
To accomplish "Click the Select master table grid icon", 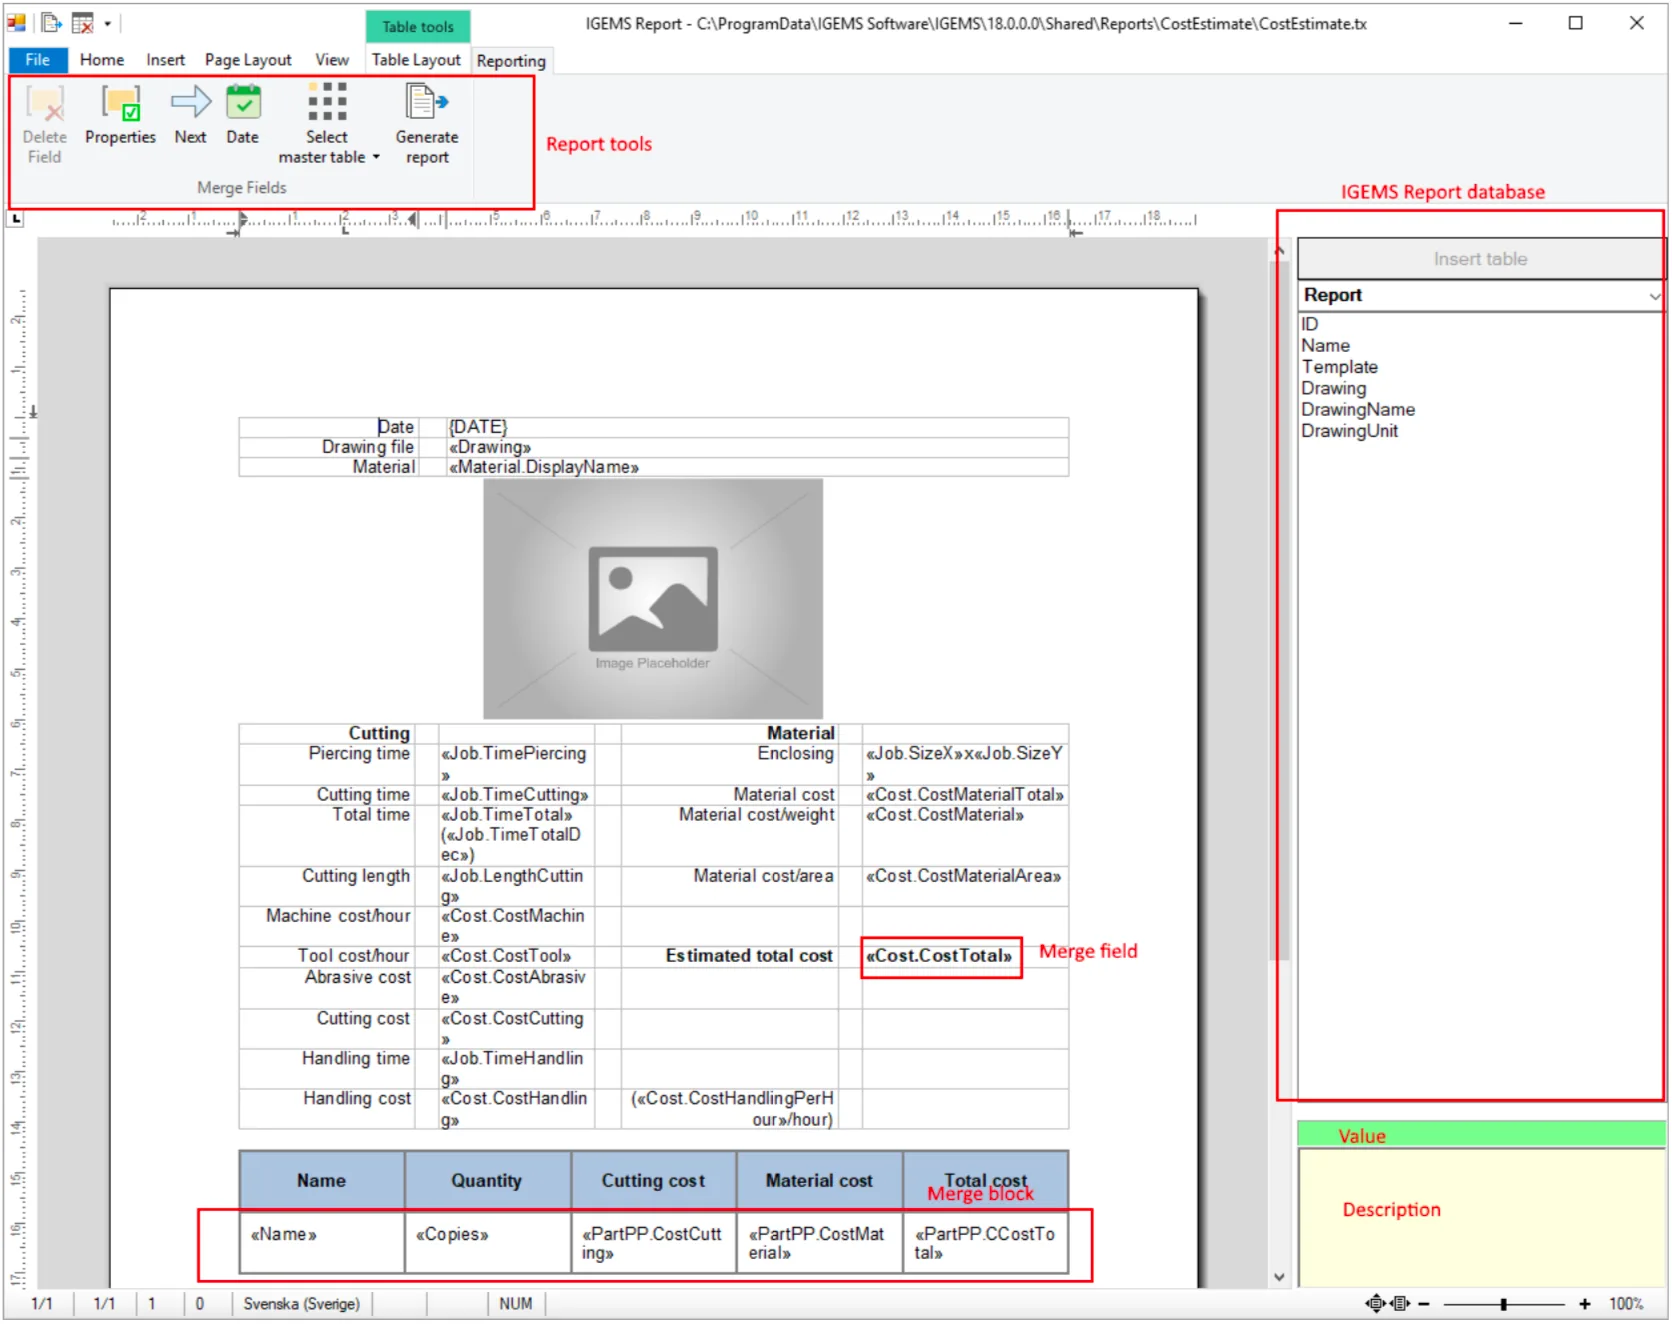I will 327,103.
